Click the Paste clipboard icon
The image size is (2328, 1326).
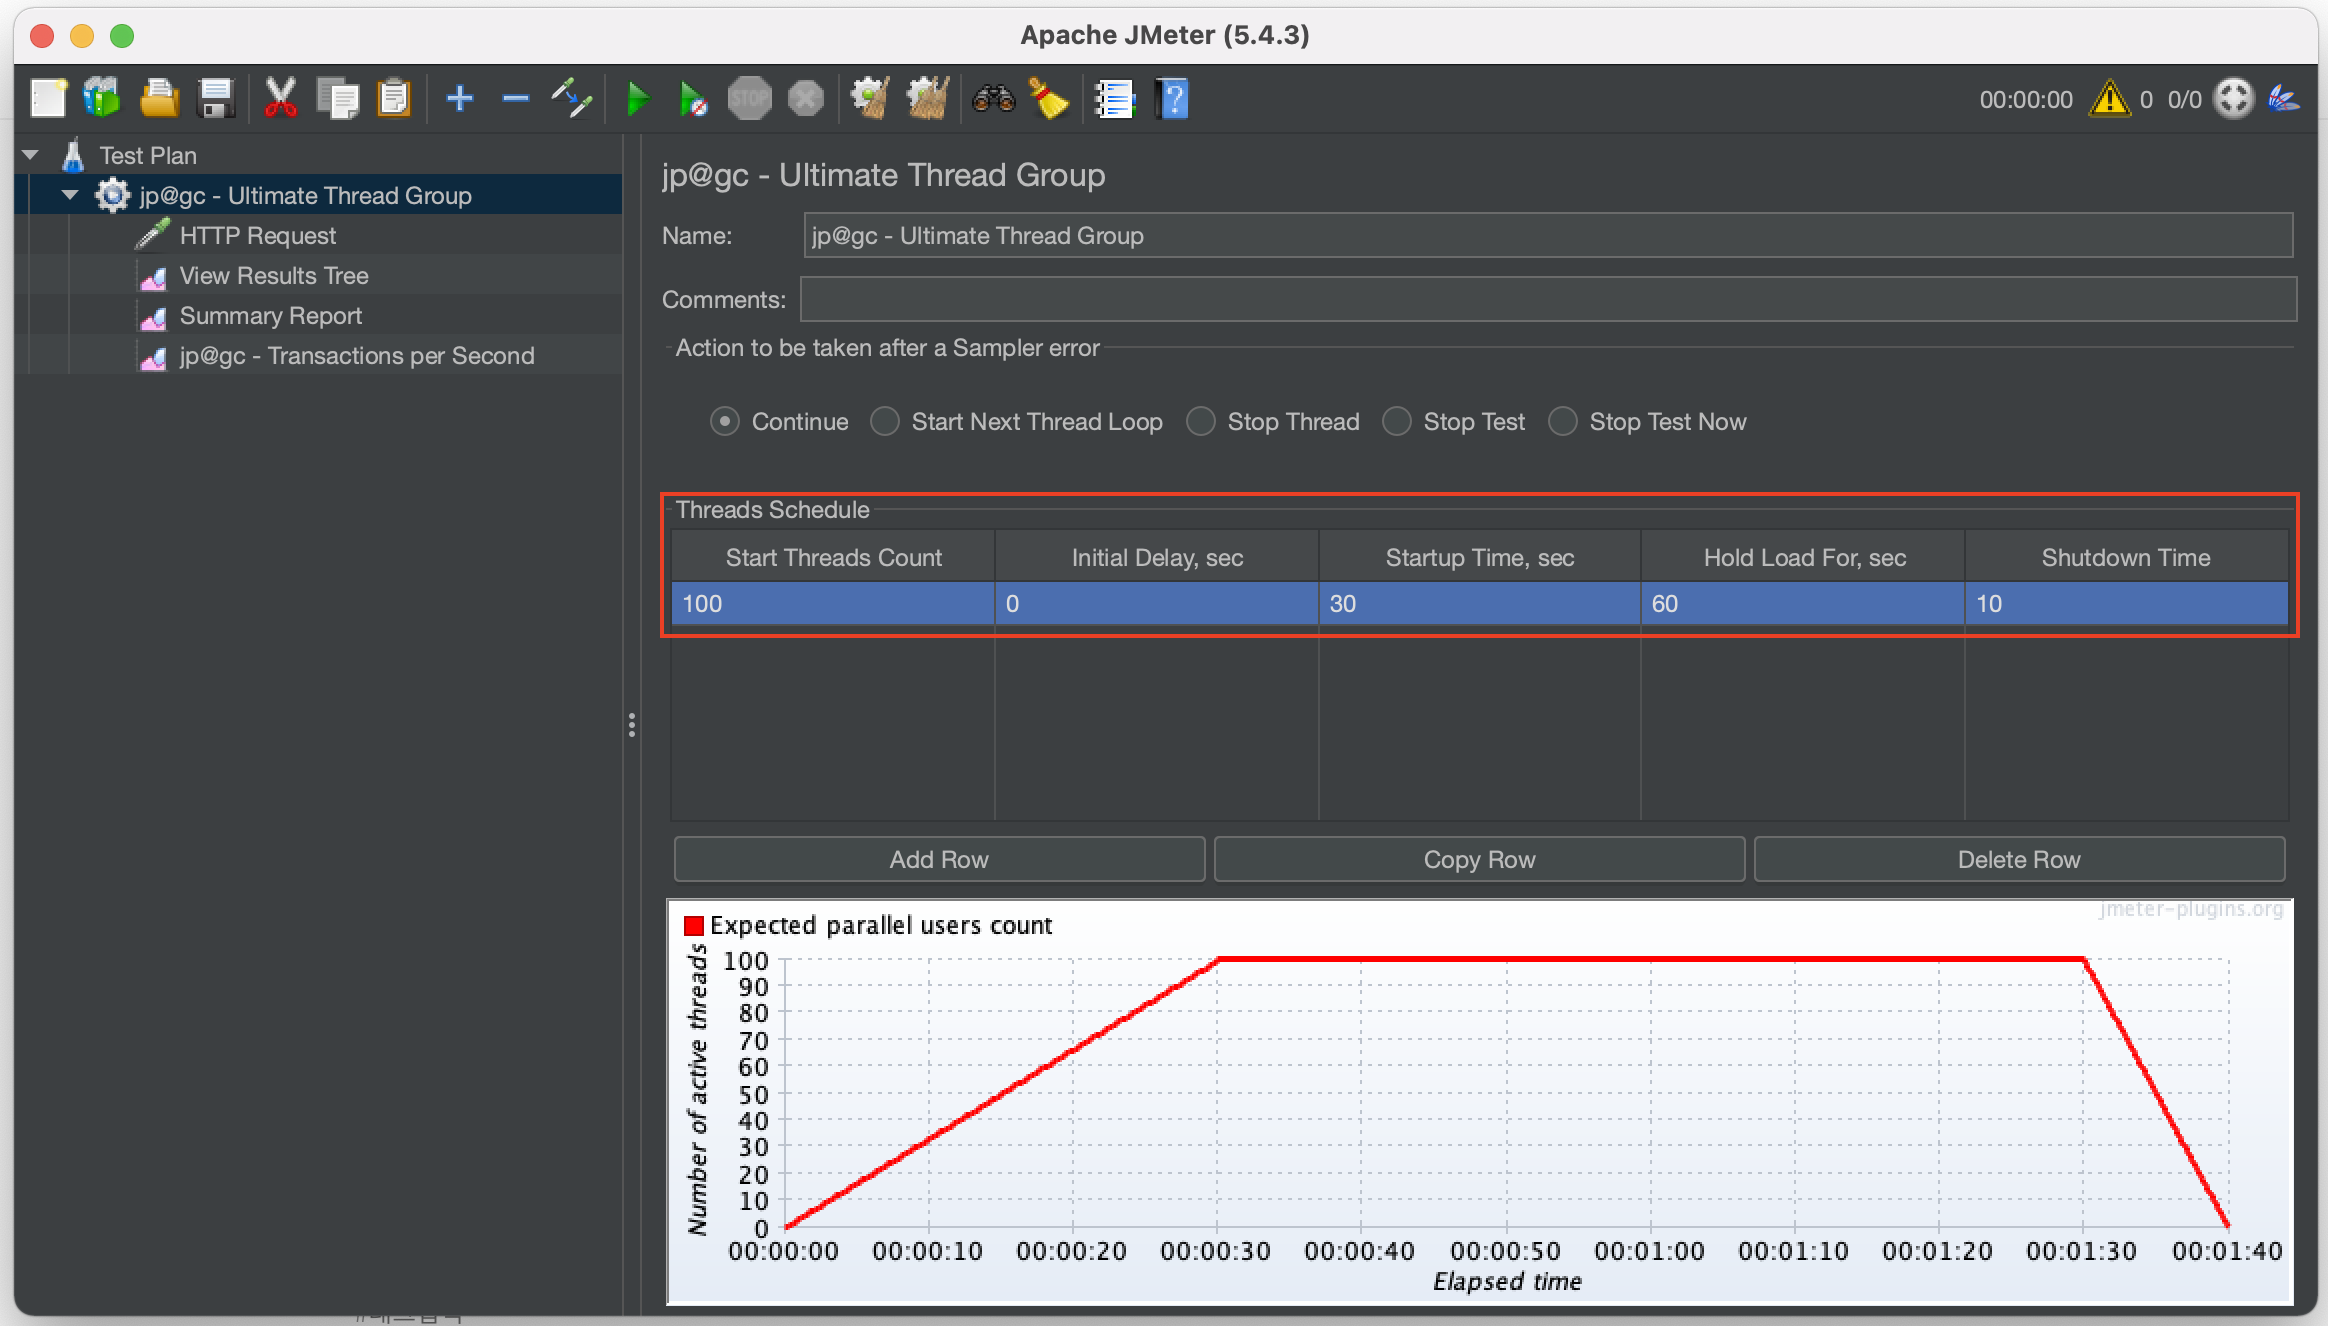394,99
